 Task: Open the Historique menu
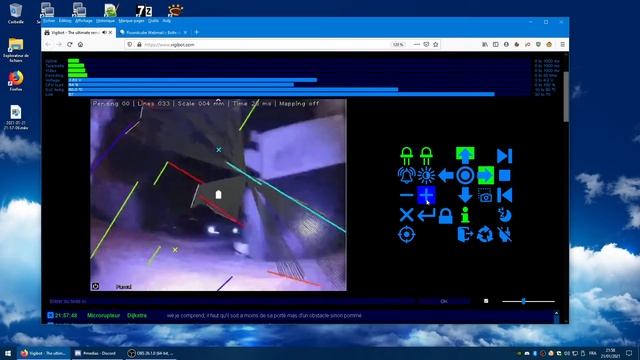click(105, 20)
